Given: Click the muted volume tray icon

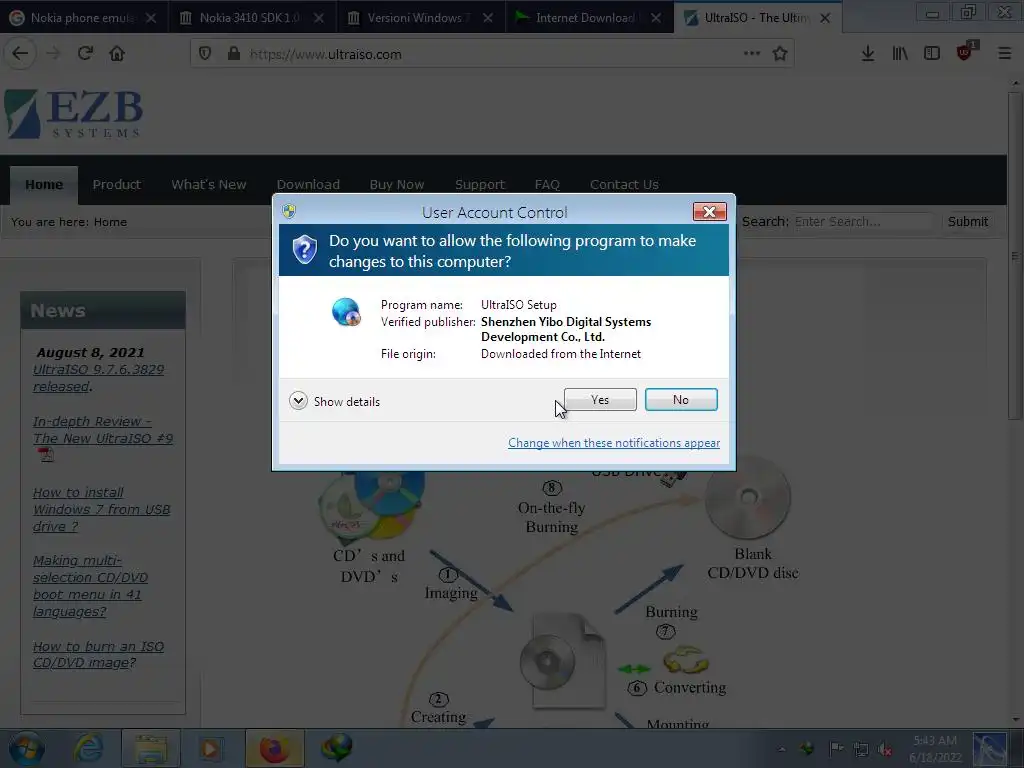Looking at the screenshot, I should click(885, 748).
